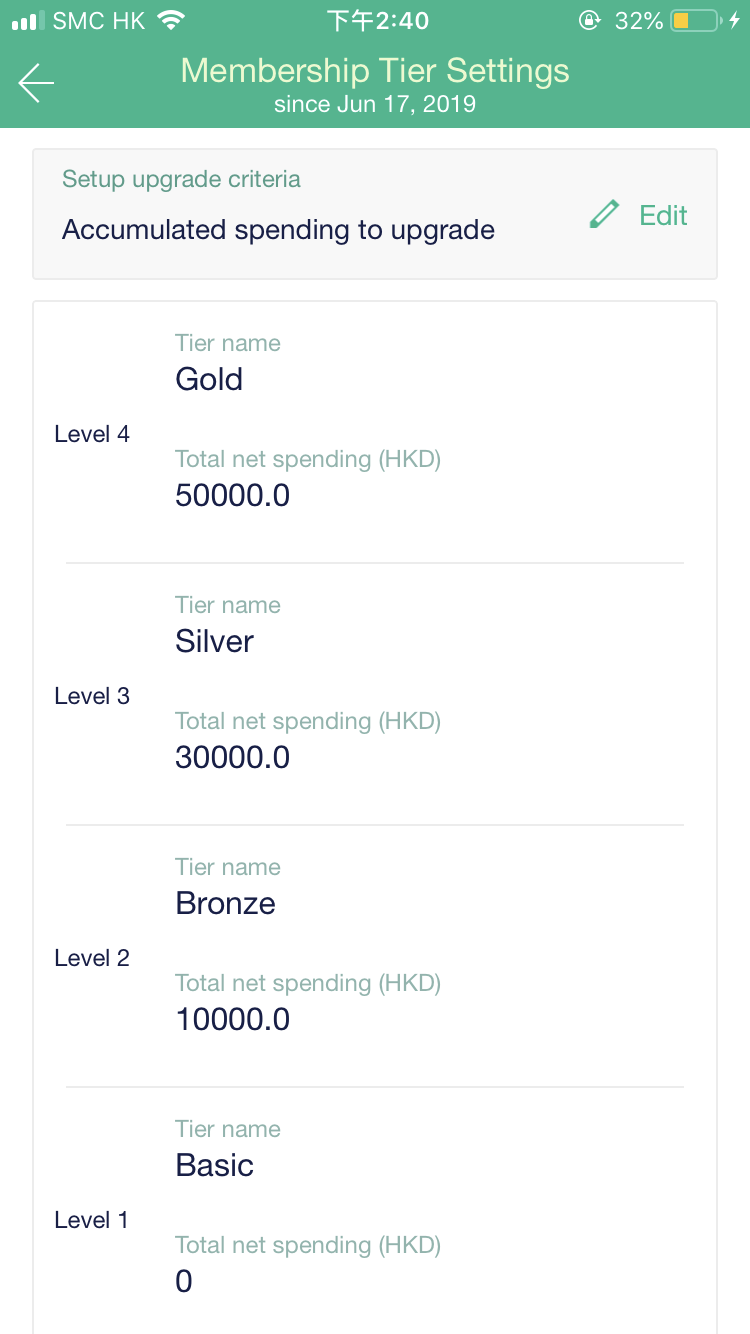Viewport: 750px width, 1334px height.
Task: Tap the back arrow icon
Action: click(36, 83)
